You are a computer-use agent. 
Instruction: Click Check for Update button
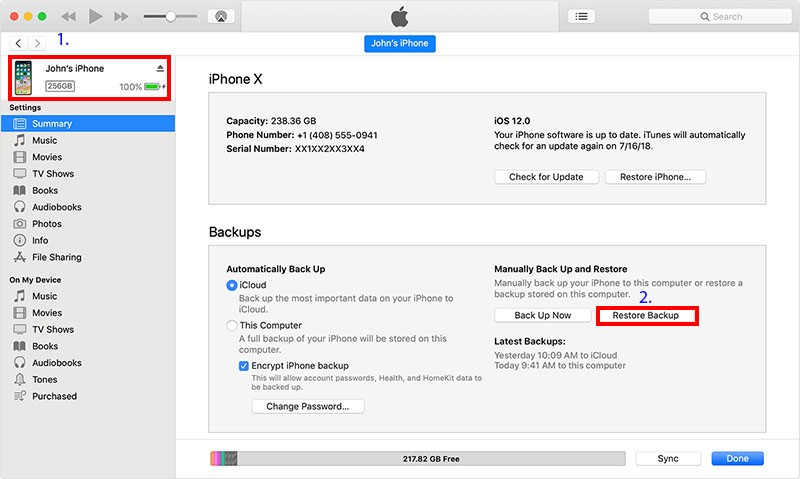point(546,177)
